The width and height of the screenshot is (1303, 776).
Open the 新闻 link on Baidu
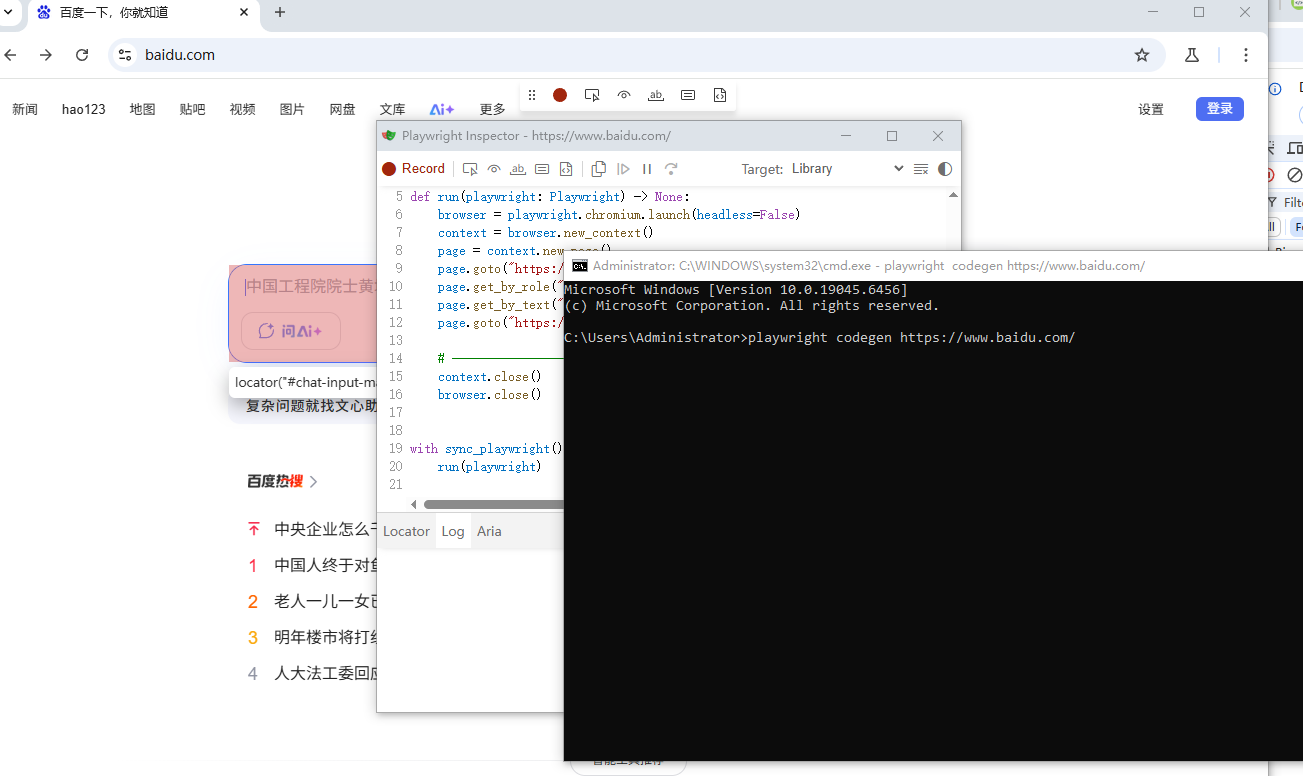(25, 109)
